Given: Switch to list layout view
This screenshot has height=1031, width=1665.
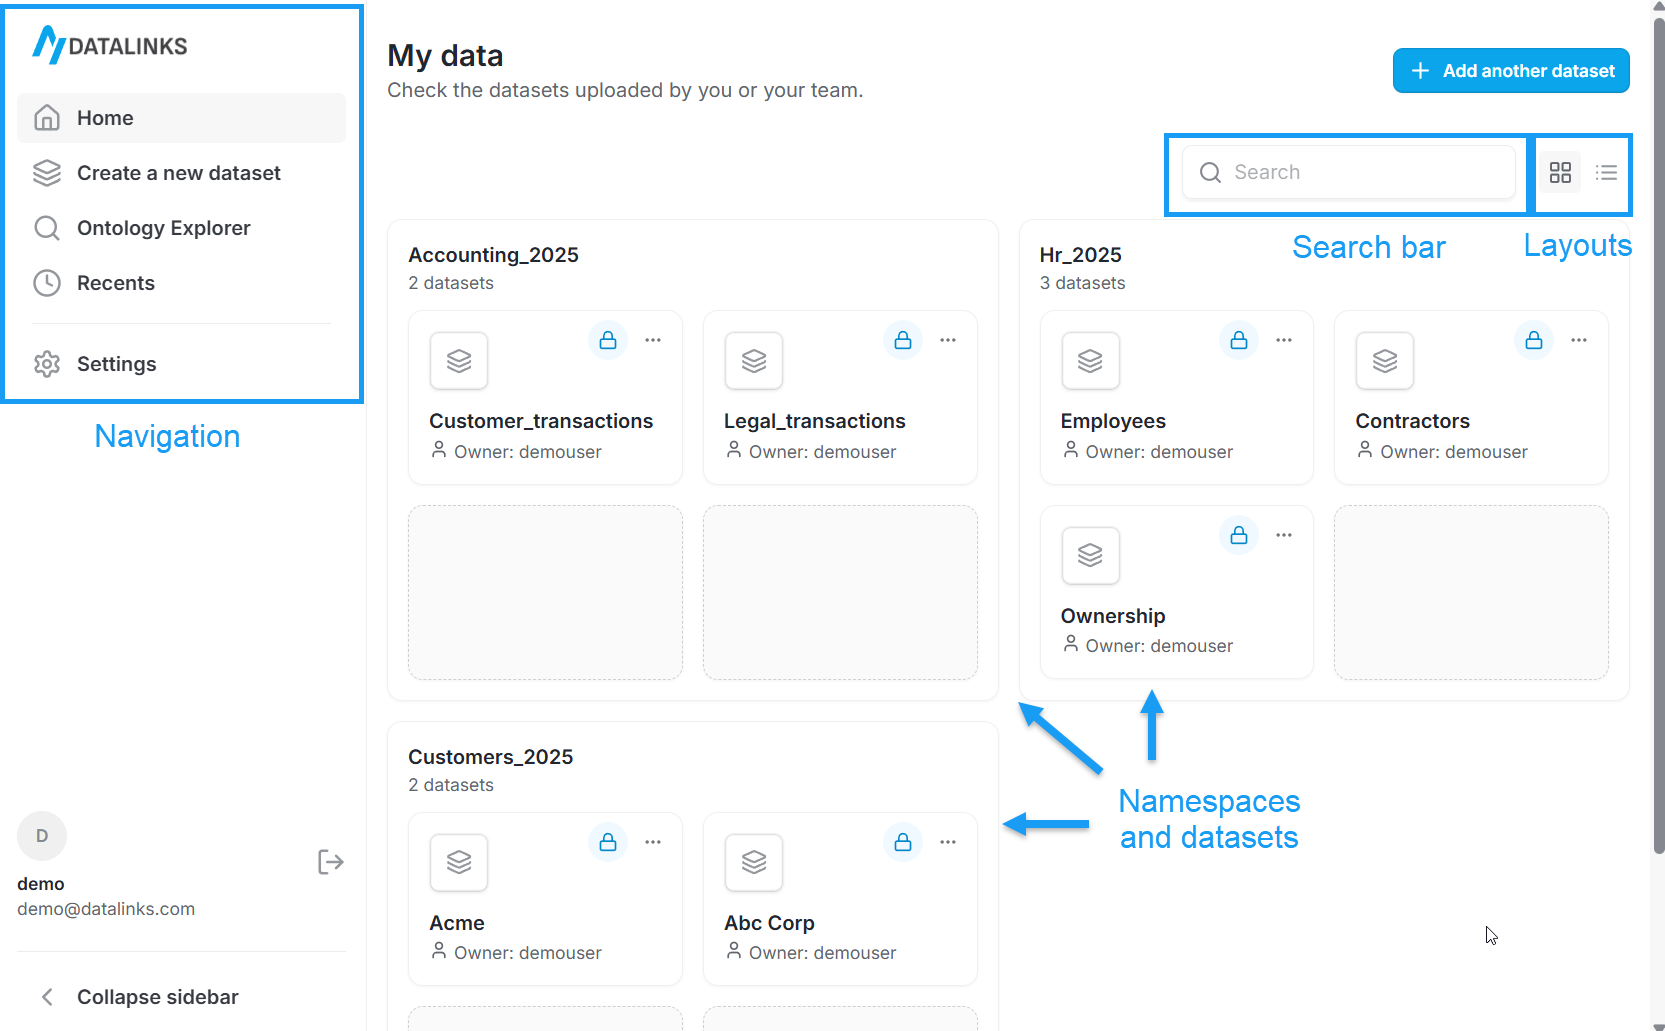Looking at the screenshot, I should (1607, 172).
